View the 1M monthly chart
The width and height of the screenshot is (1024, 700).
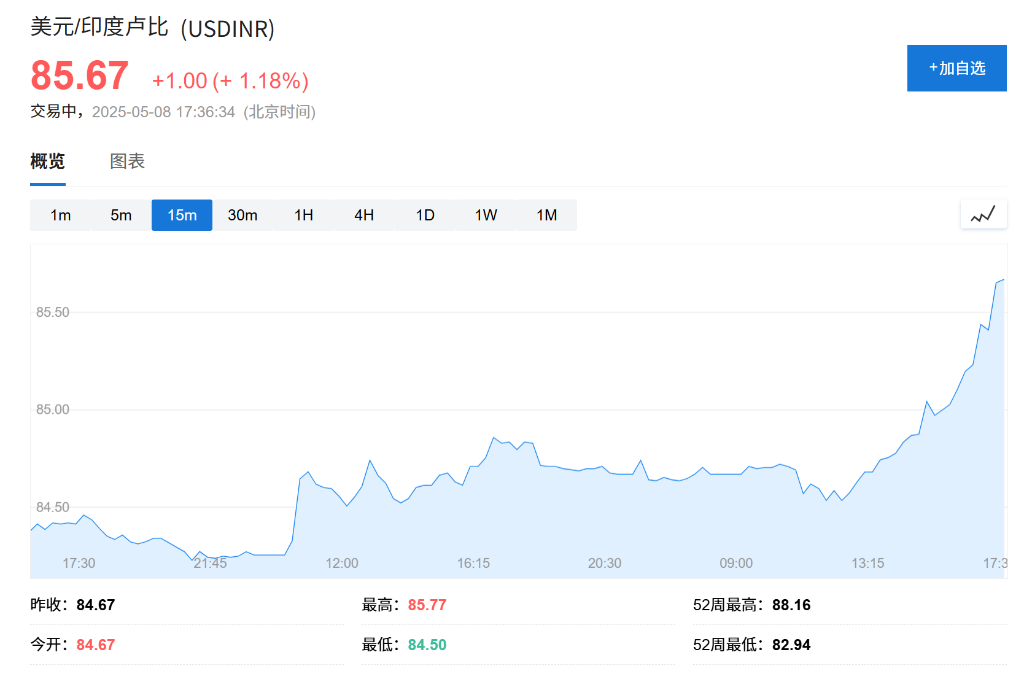(546, 215)
